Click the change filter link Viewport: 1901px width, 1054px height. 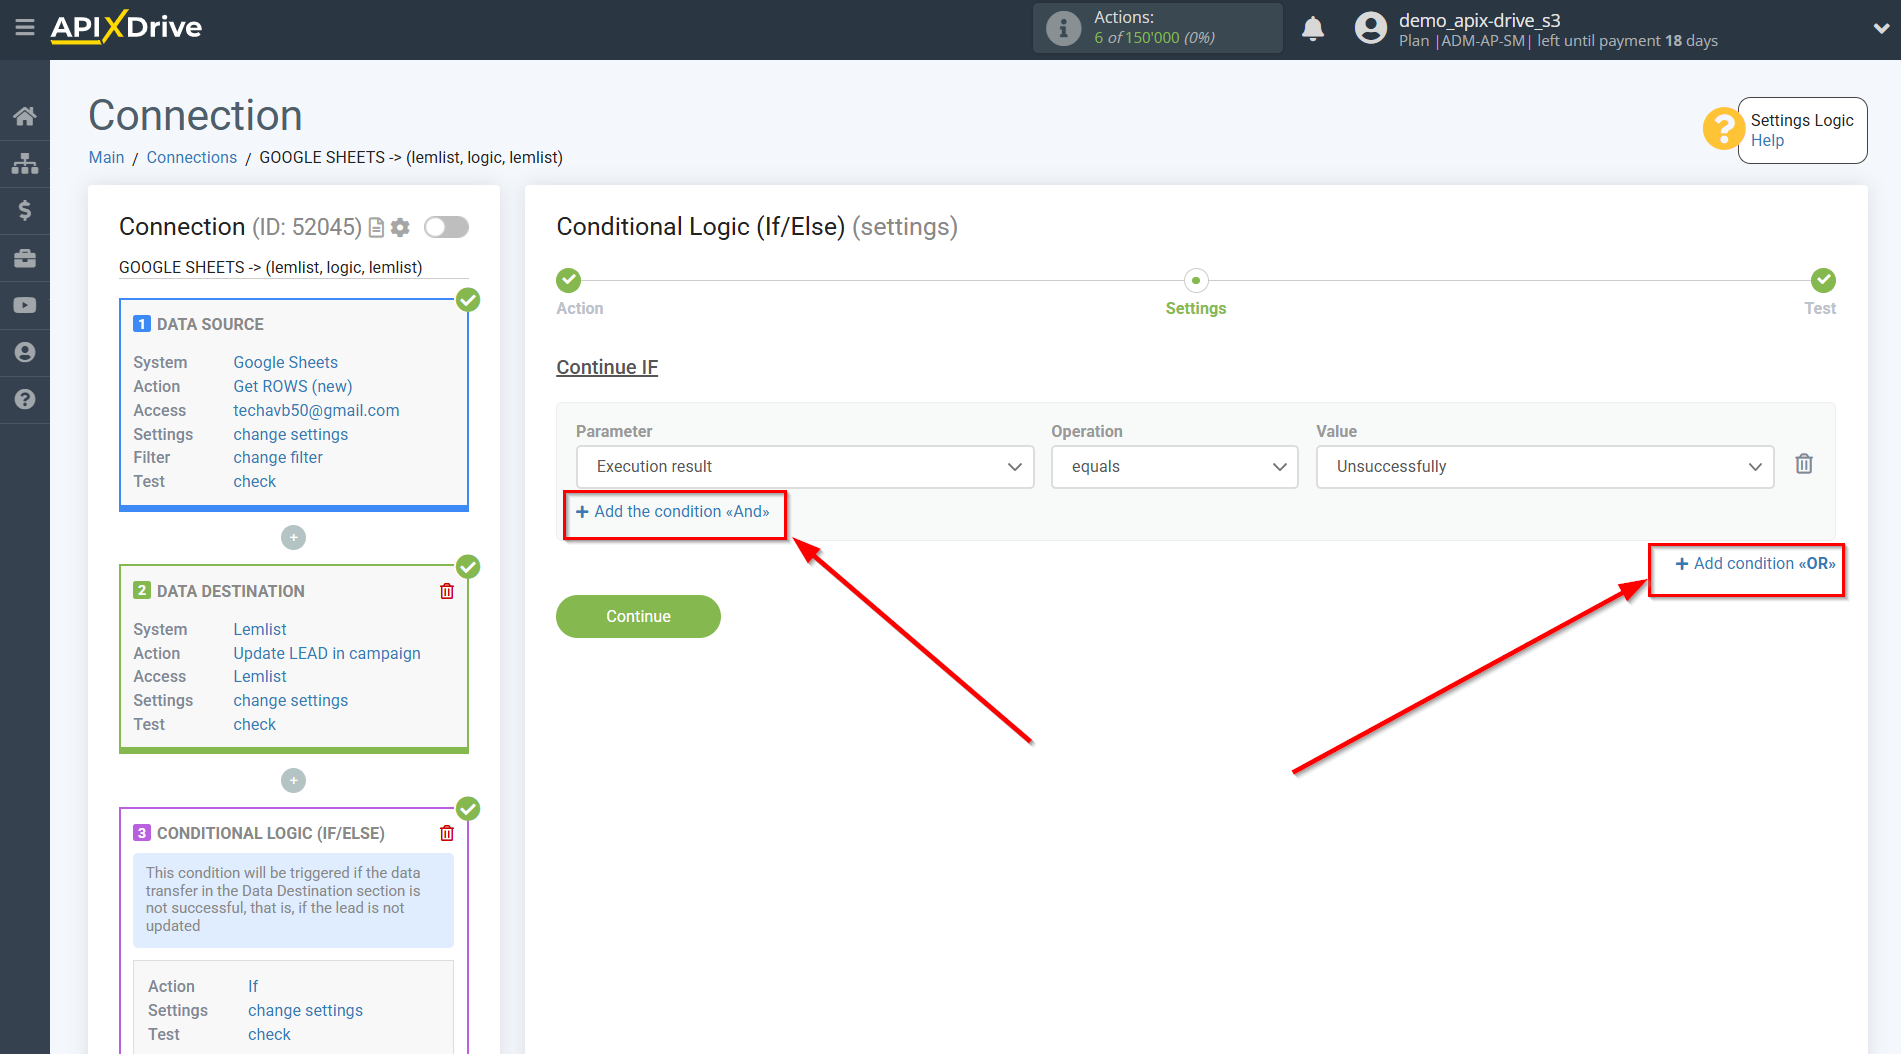click(x=278, y=457)
